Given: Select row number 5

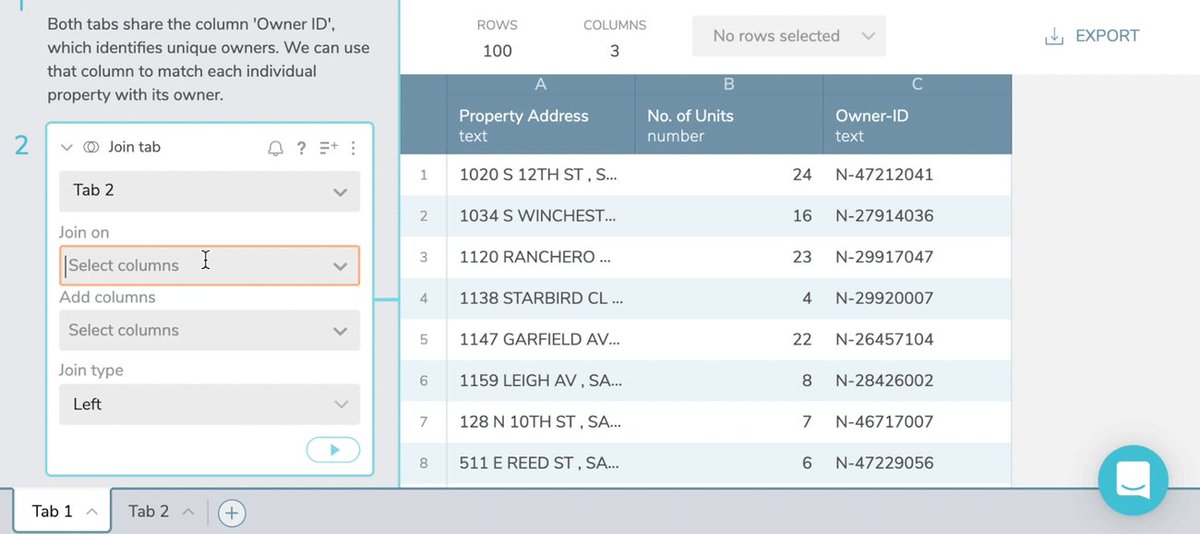Looking at the screenshot, I should (423, 339).
